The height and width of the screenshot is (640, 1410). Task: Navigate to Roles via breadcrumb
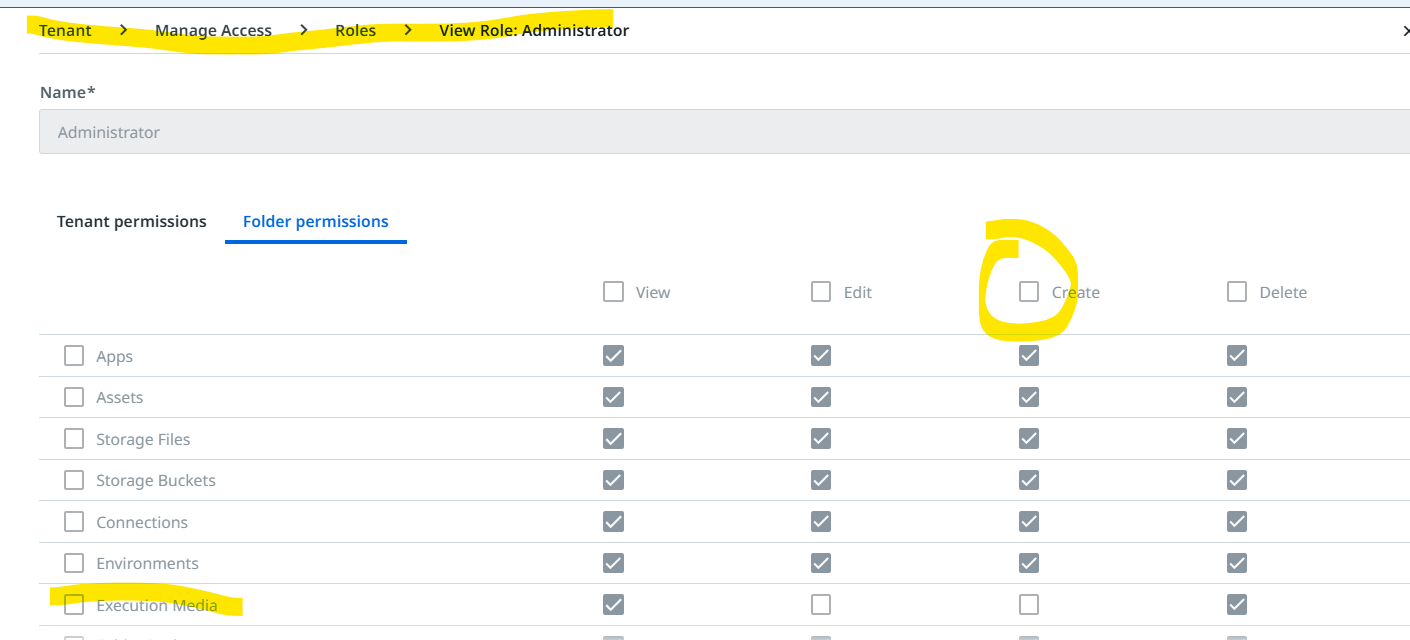(x=355, y=30)
